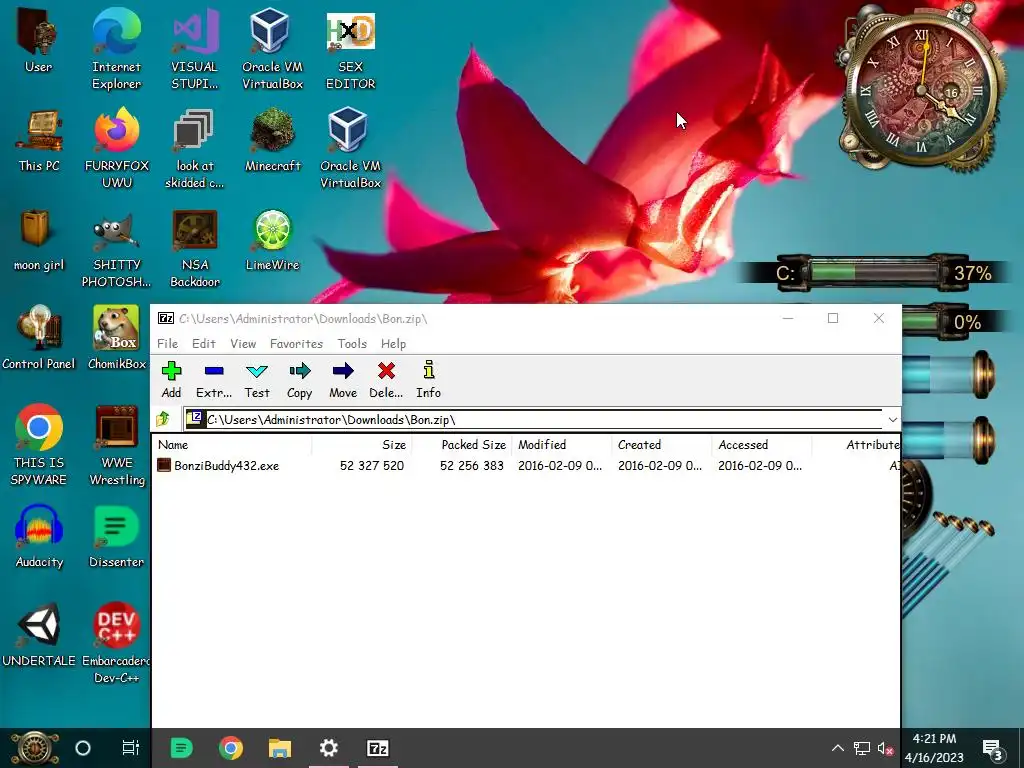Select the WWE Wrestling desktop icon
1024x768 pixels.
coord(117,445)
